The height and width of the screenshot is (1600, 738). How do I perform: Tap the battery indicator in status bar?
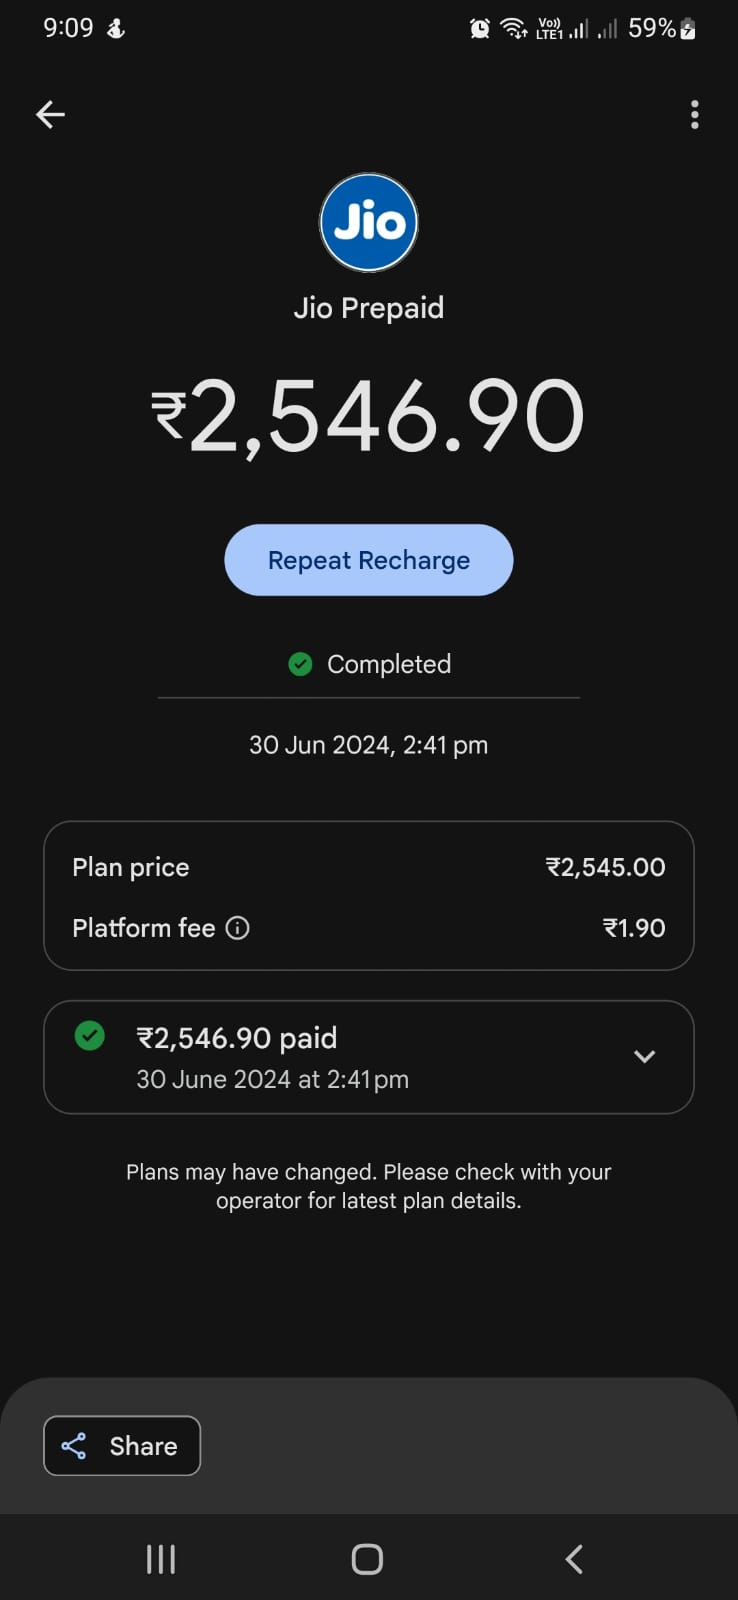tap(687, 28)
